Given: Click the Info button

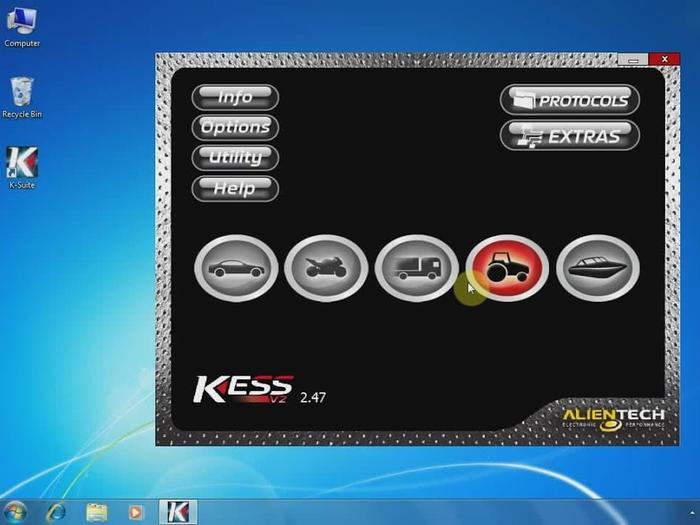Looking at the screenshot, I should coord(235,97).
